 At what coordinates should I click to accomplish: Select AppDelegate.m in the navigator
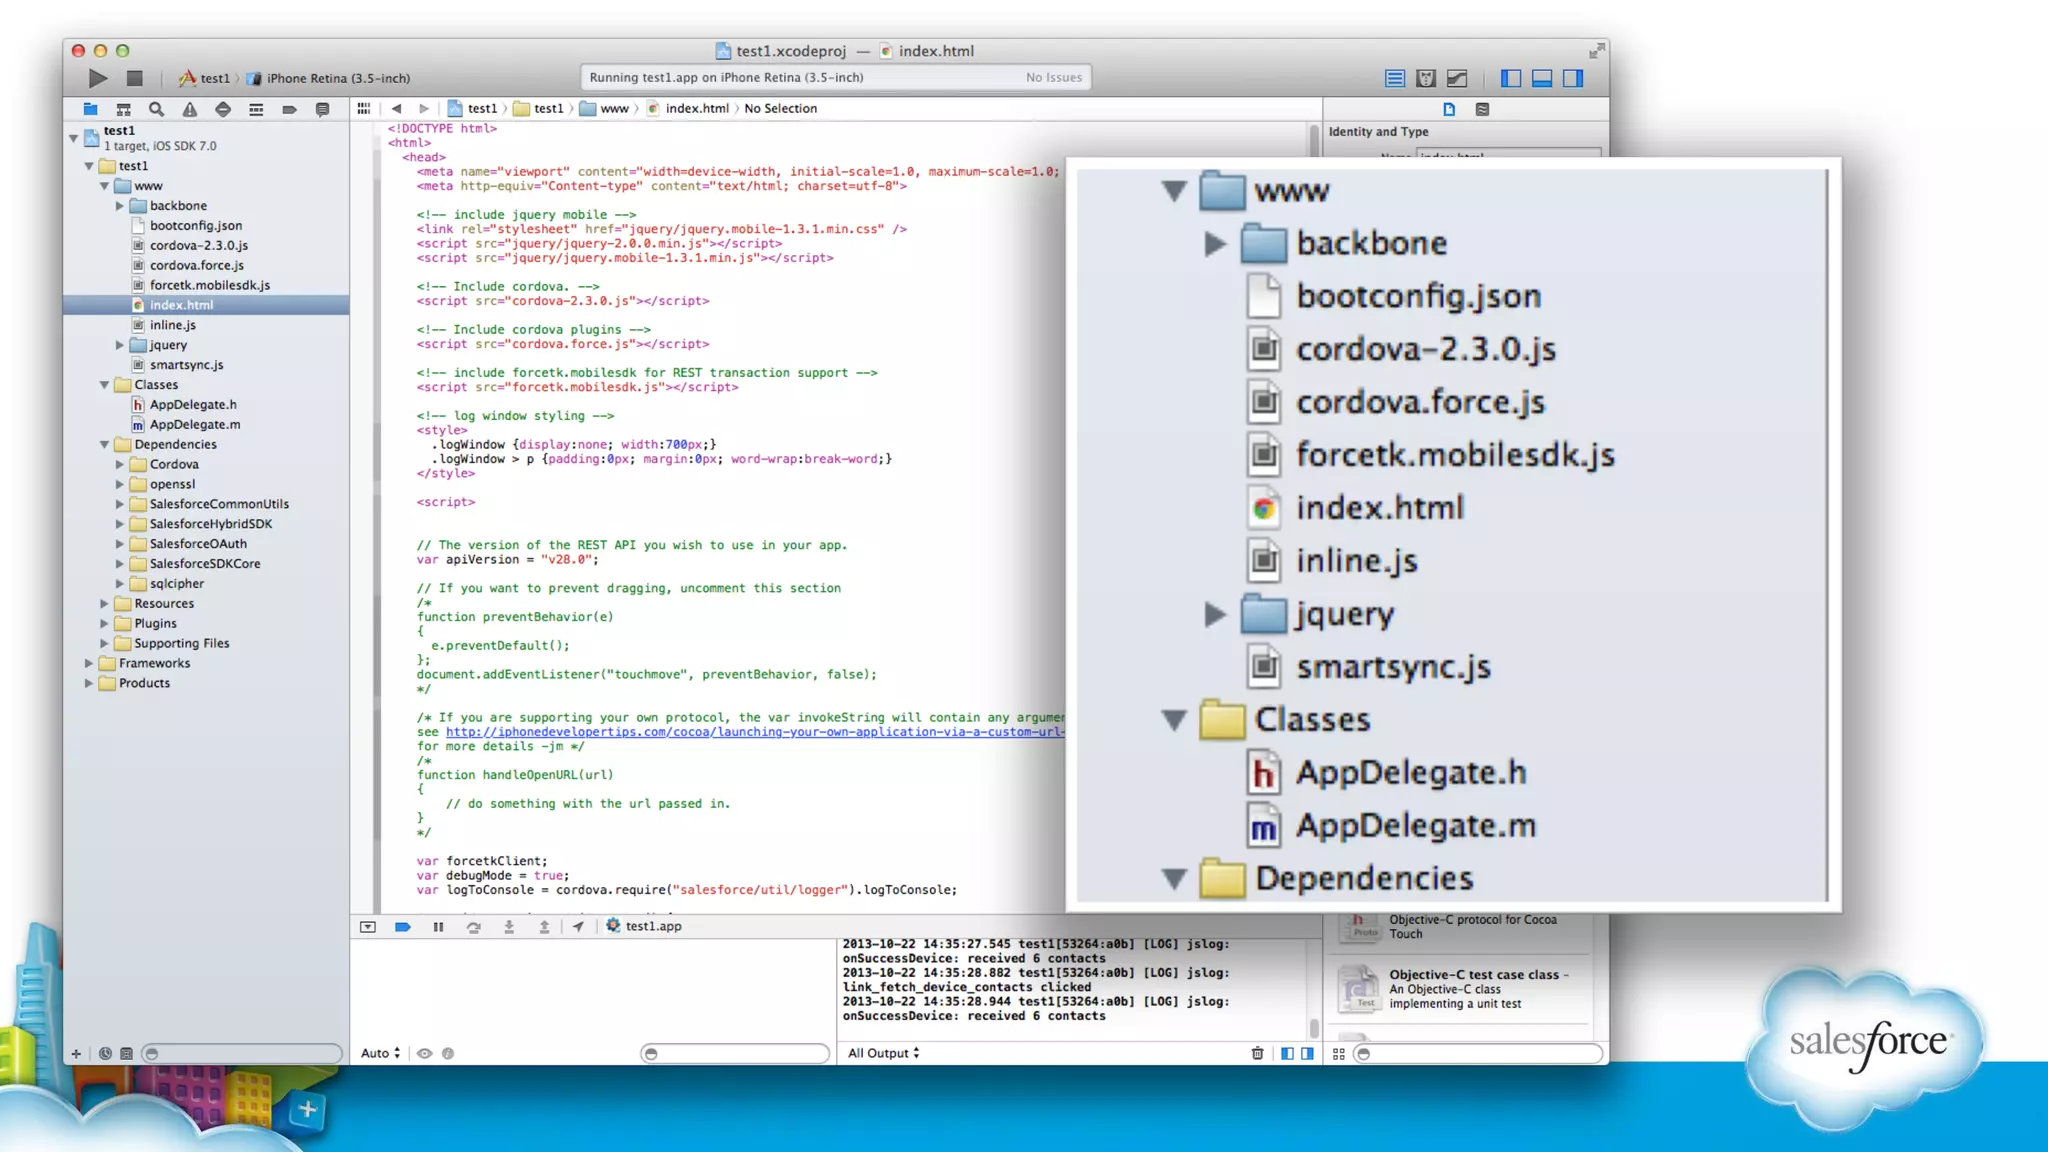click(195, 425)
